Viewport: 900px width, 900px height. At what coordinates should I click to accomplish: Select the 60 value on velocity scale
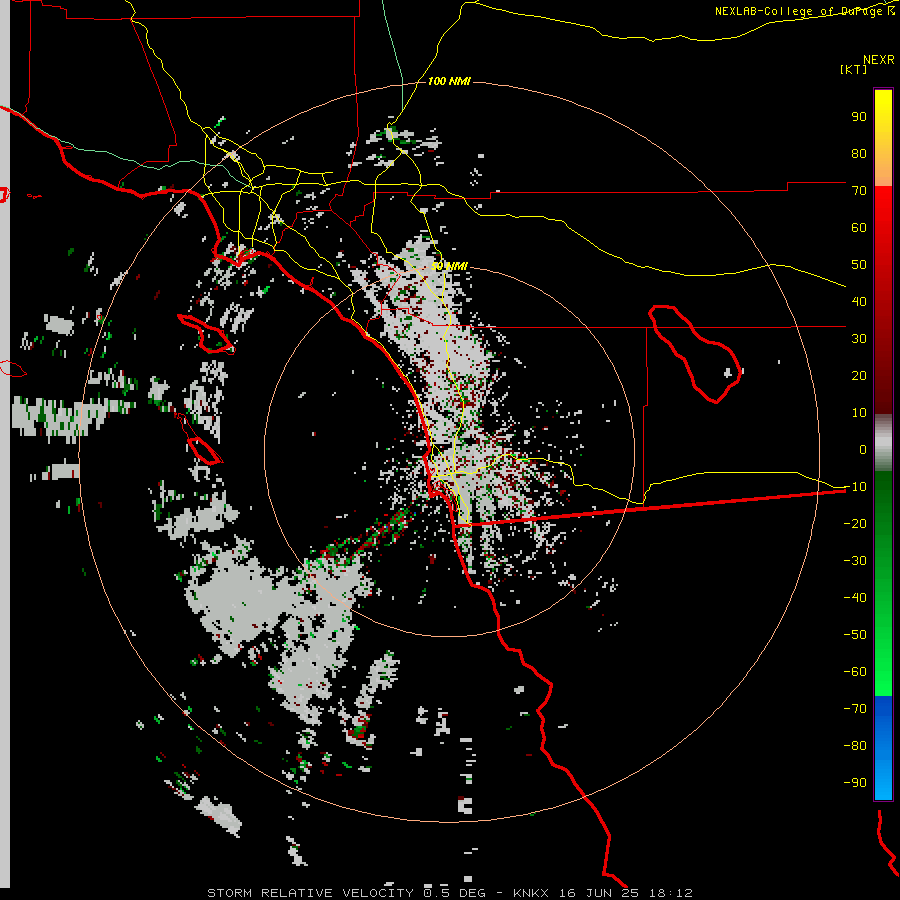[x=859, y=228]
